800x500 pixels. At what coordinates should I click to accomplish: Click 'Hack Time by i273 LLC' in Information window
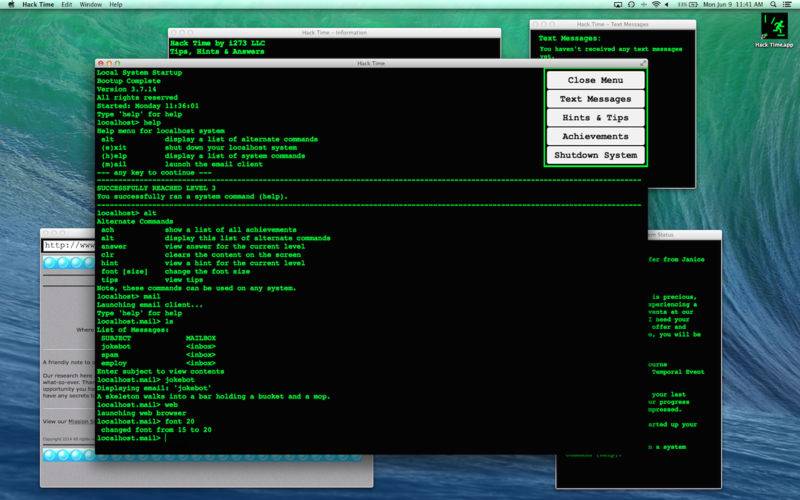pos(218,43)
